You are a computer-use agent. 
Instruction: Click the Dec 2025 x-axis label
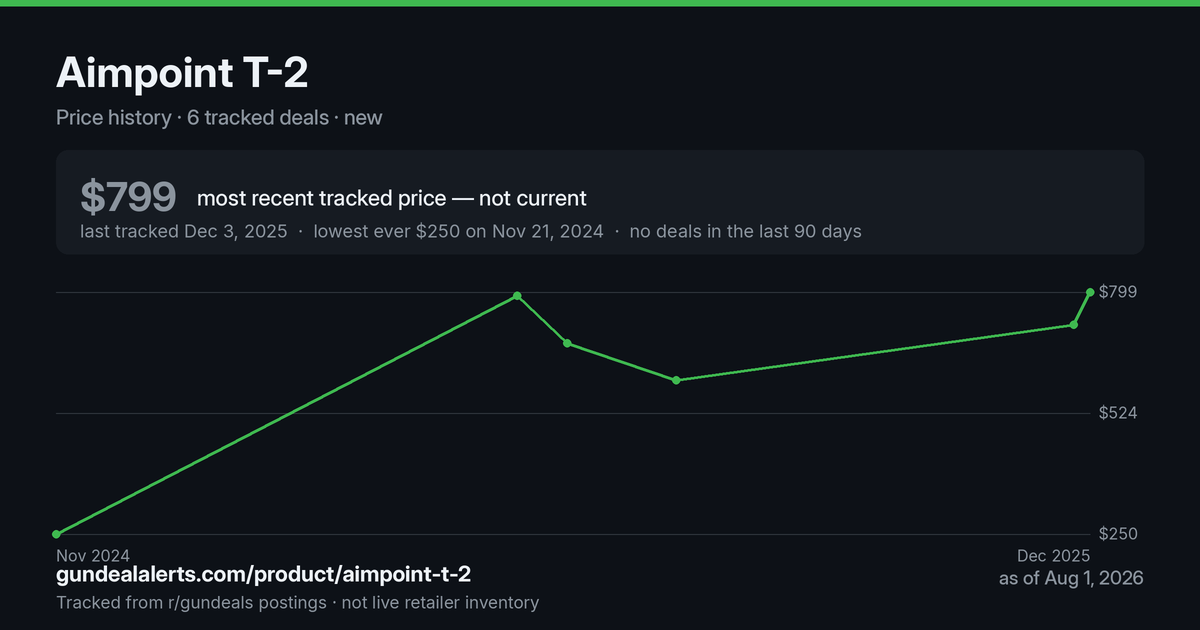1054,555
